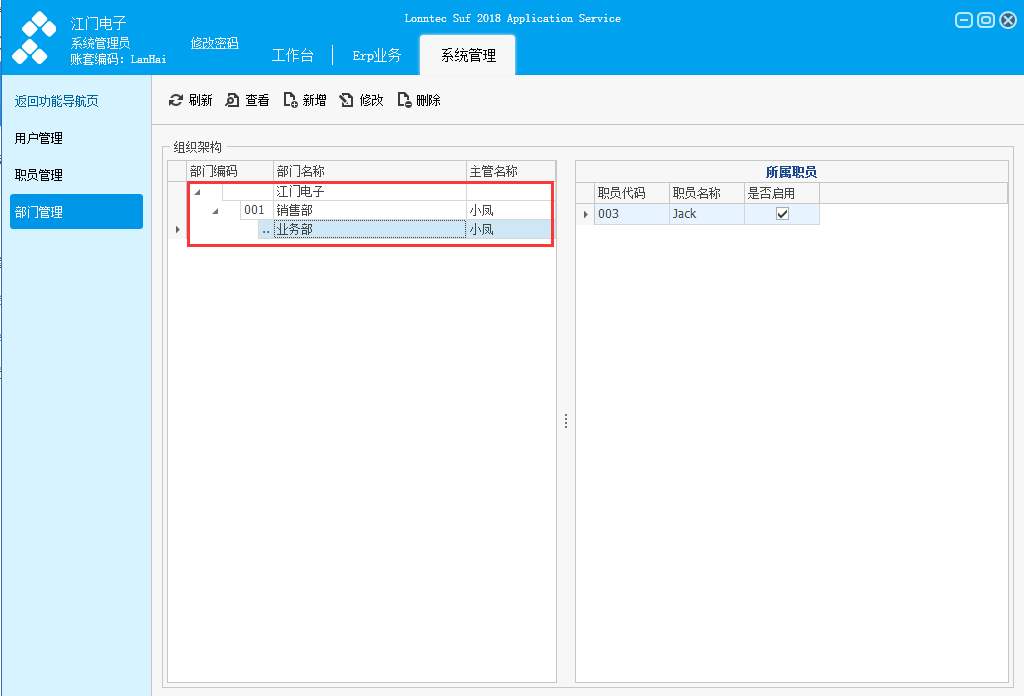Click the 修改 toolbar button label

point(371,100)
